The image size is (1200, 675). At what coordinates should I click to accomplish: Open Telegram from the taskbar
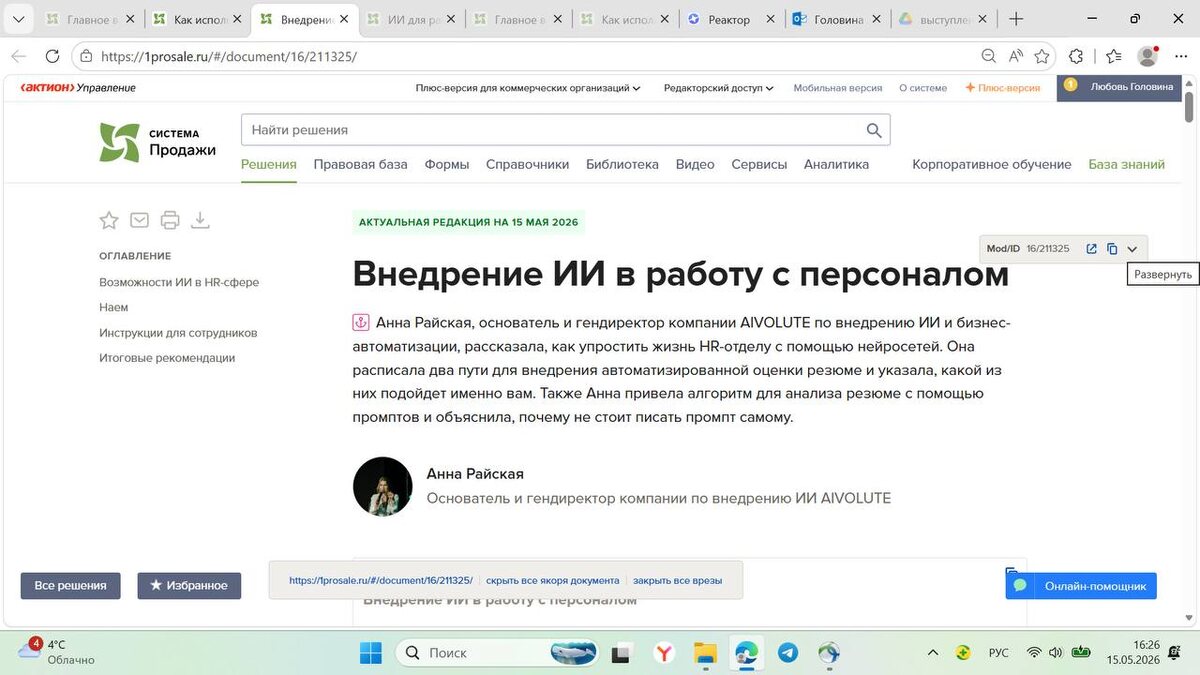coord(788,652)
